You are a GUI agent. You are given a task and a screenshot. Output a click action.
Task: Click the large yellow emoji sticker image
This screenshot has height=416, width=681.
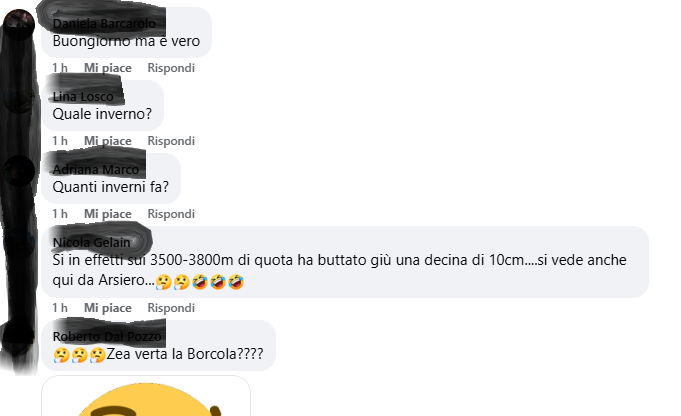pyautogui.click(x=146, y=396)
